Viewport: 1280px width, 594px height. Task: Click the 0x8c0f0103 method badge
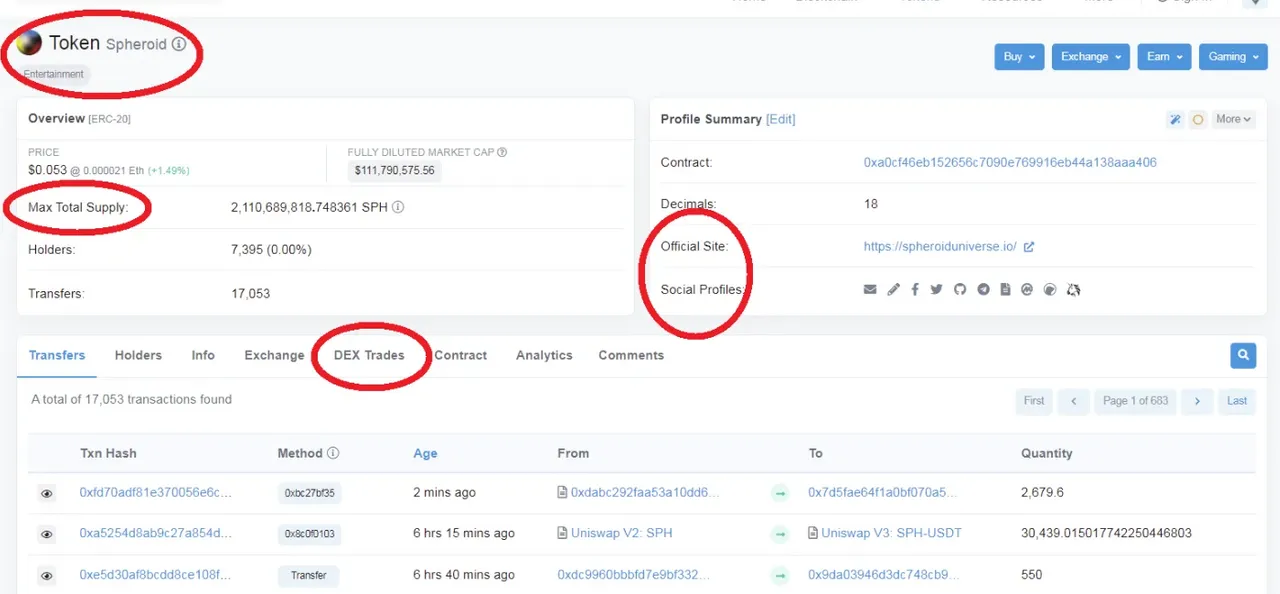(309, 535)
